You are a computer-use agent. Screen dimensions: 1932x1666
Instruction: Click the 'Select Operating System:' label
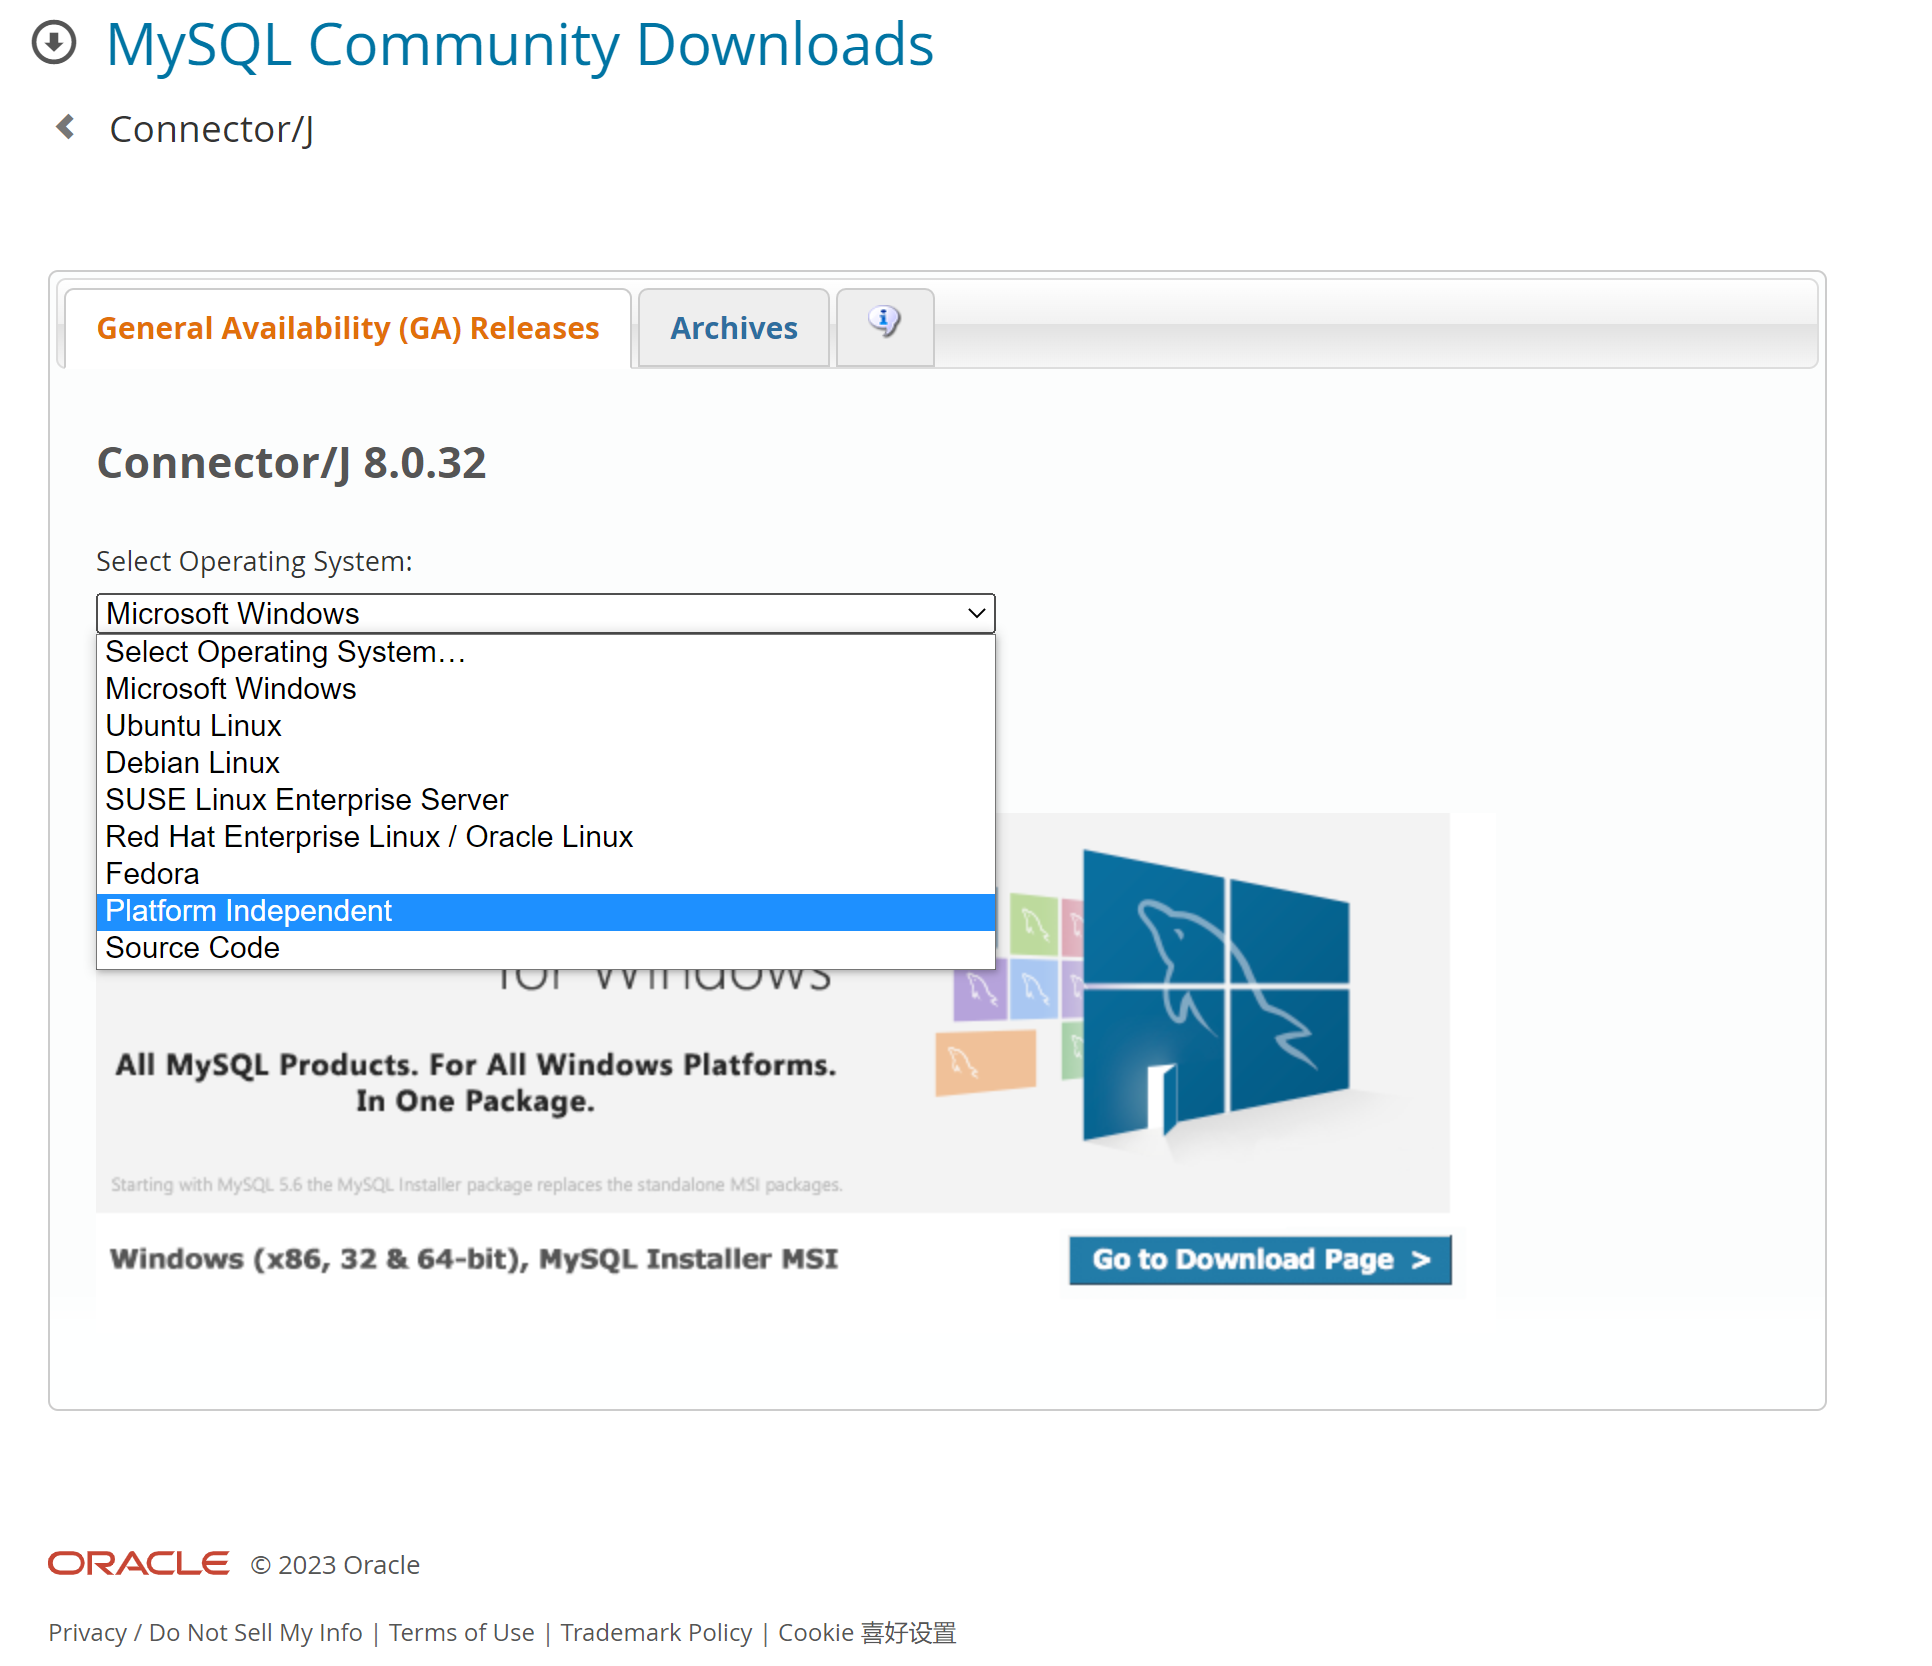pyautogui.click(x=254, y=561)
